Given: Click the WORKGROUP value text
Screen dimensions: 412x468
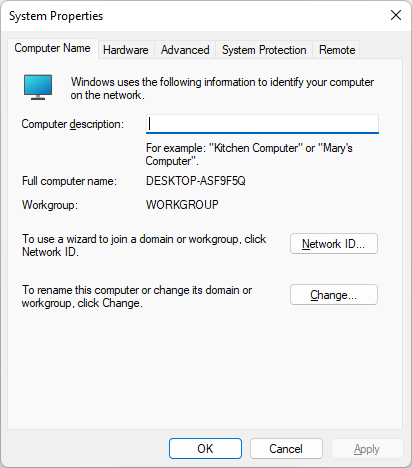Looking at the screenshot, I should (x=182, y=205).
